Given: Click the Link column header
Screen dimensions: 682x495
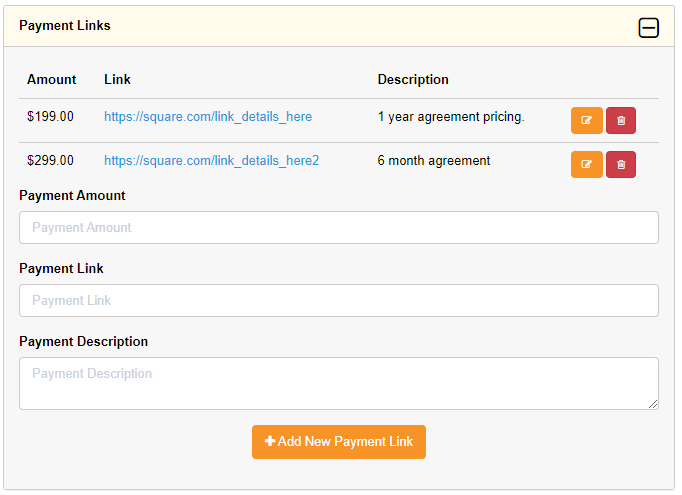Looking at the screenshot, I should tap(117, 80).
